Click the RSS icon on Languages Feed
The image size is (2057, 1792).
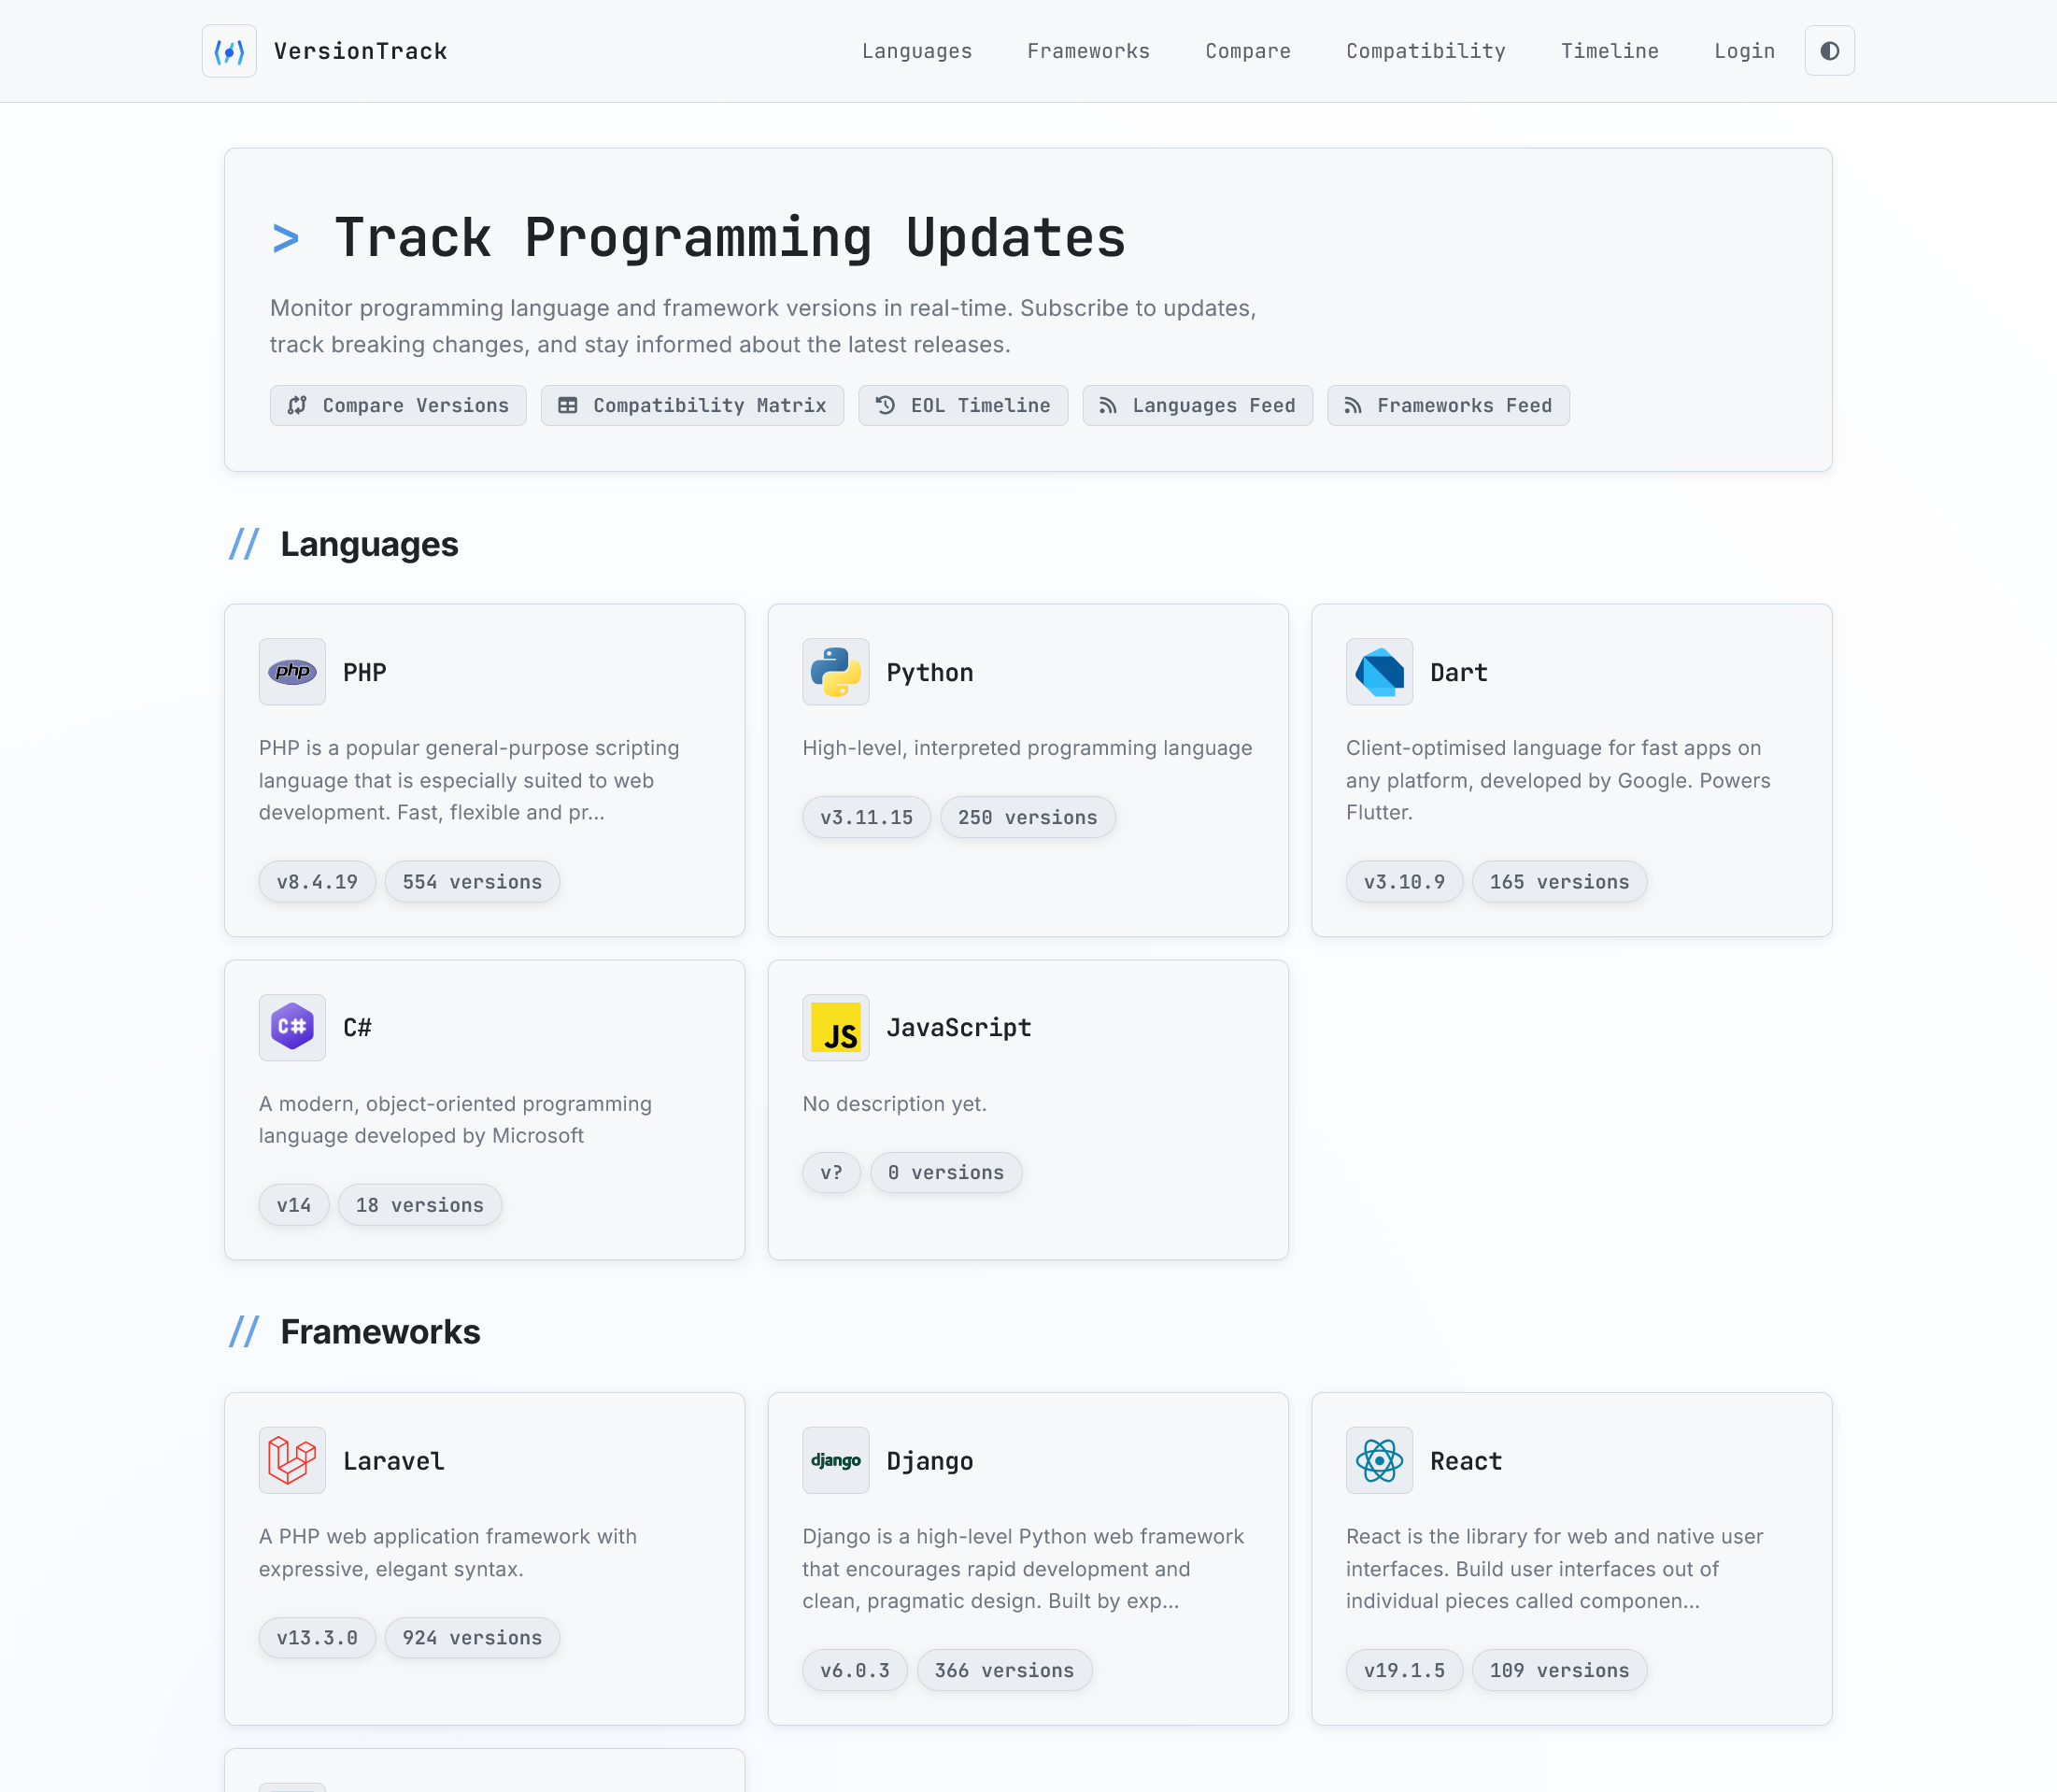coord(1110,405)
